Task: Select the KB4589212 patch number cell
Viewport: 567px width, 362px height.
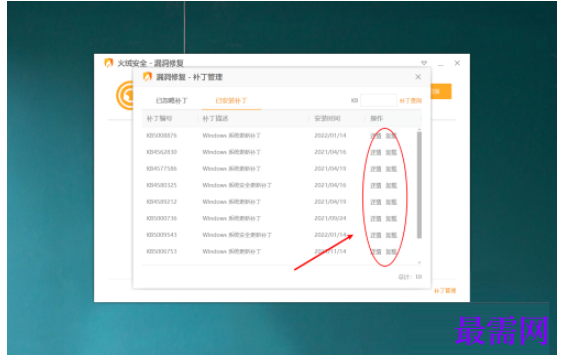Action: (x=161, y=202)
